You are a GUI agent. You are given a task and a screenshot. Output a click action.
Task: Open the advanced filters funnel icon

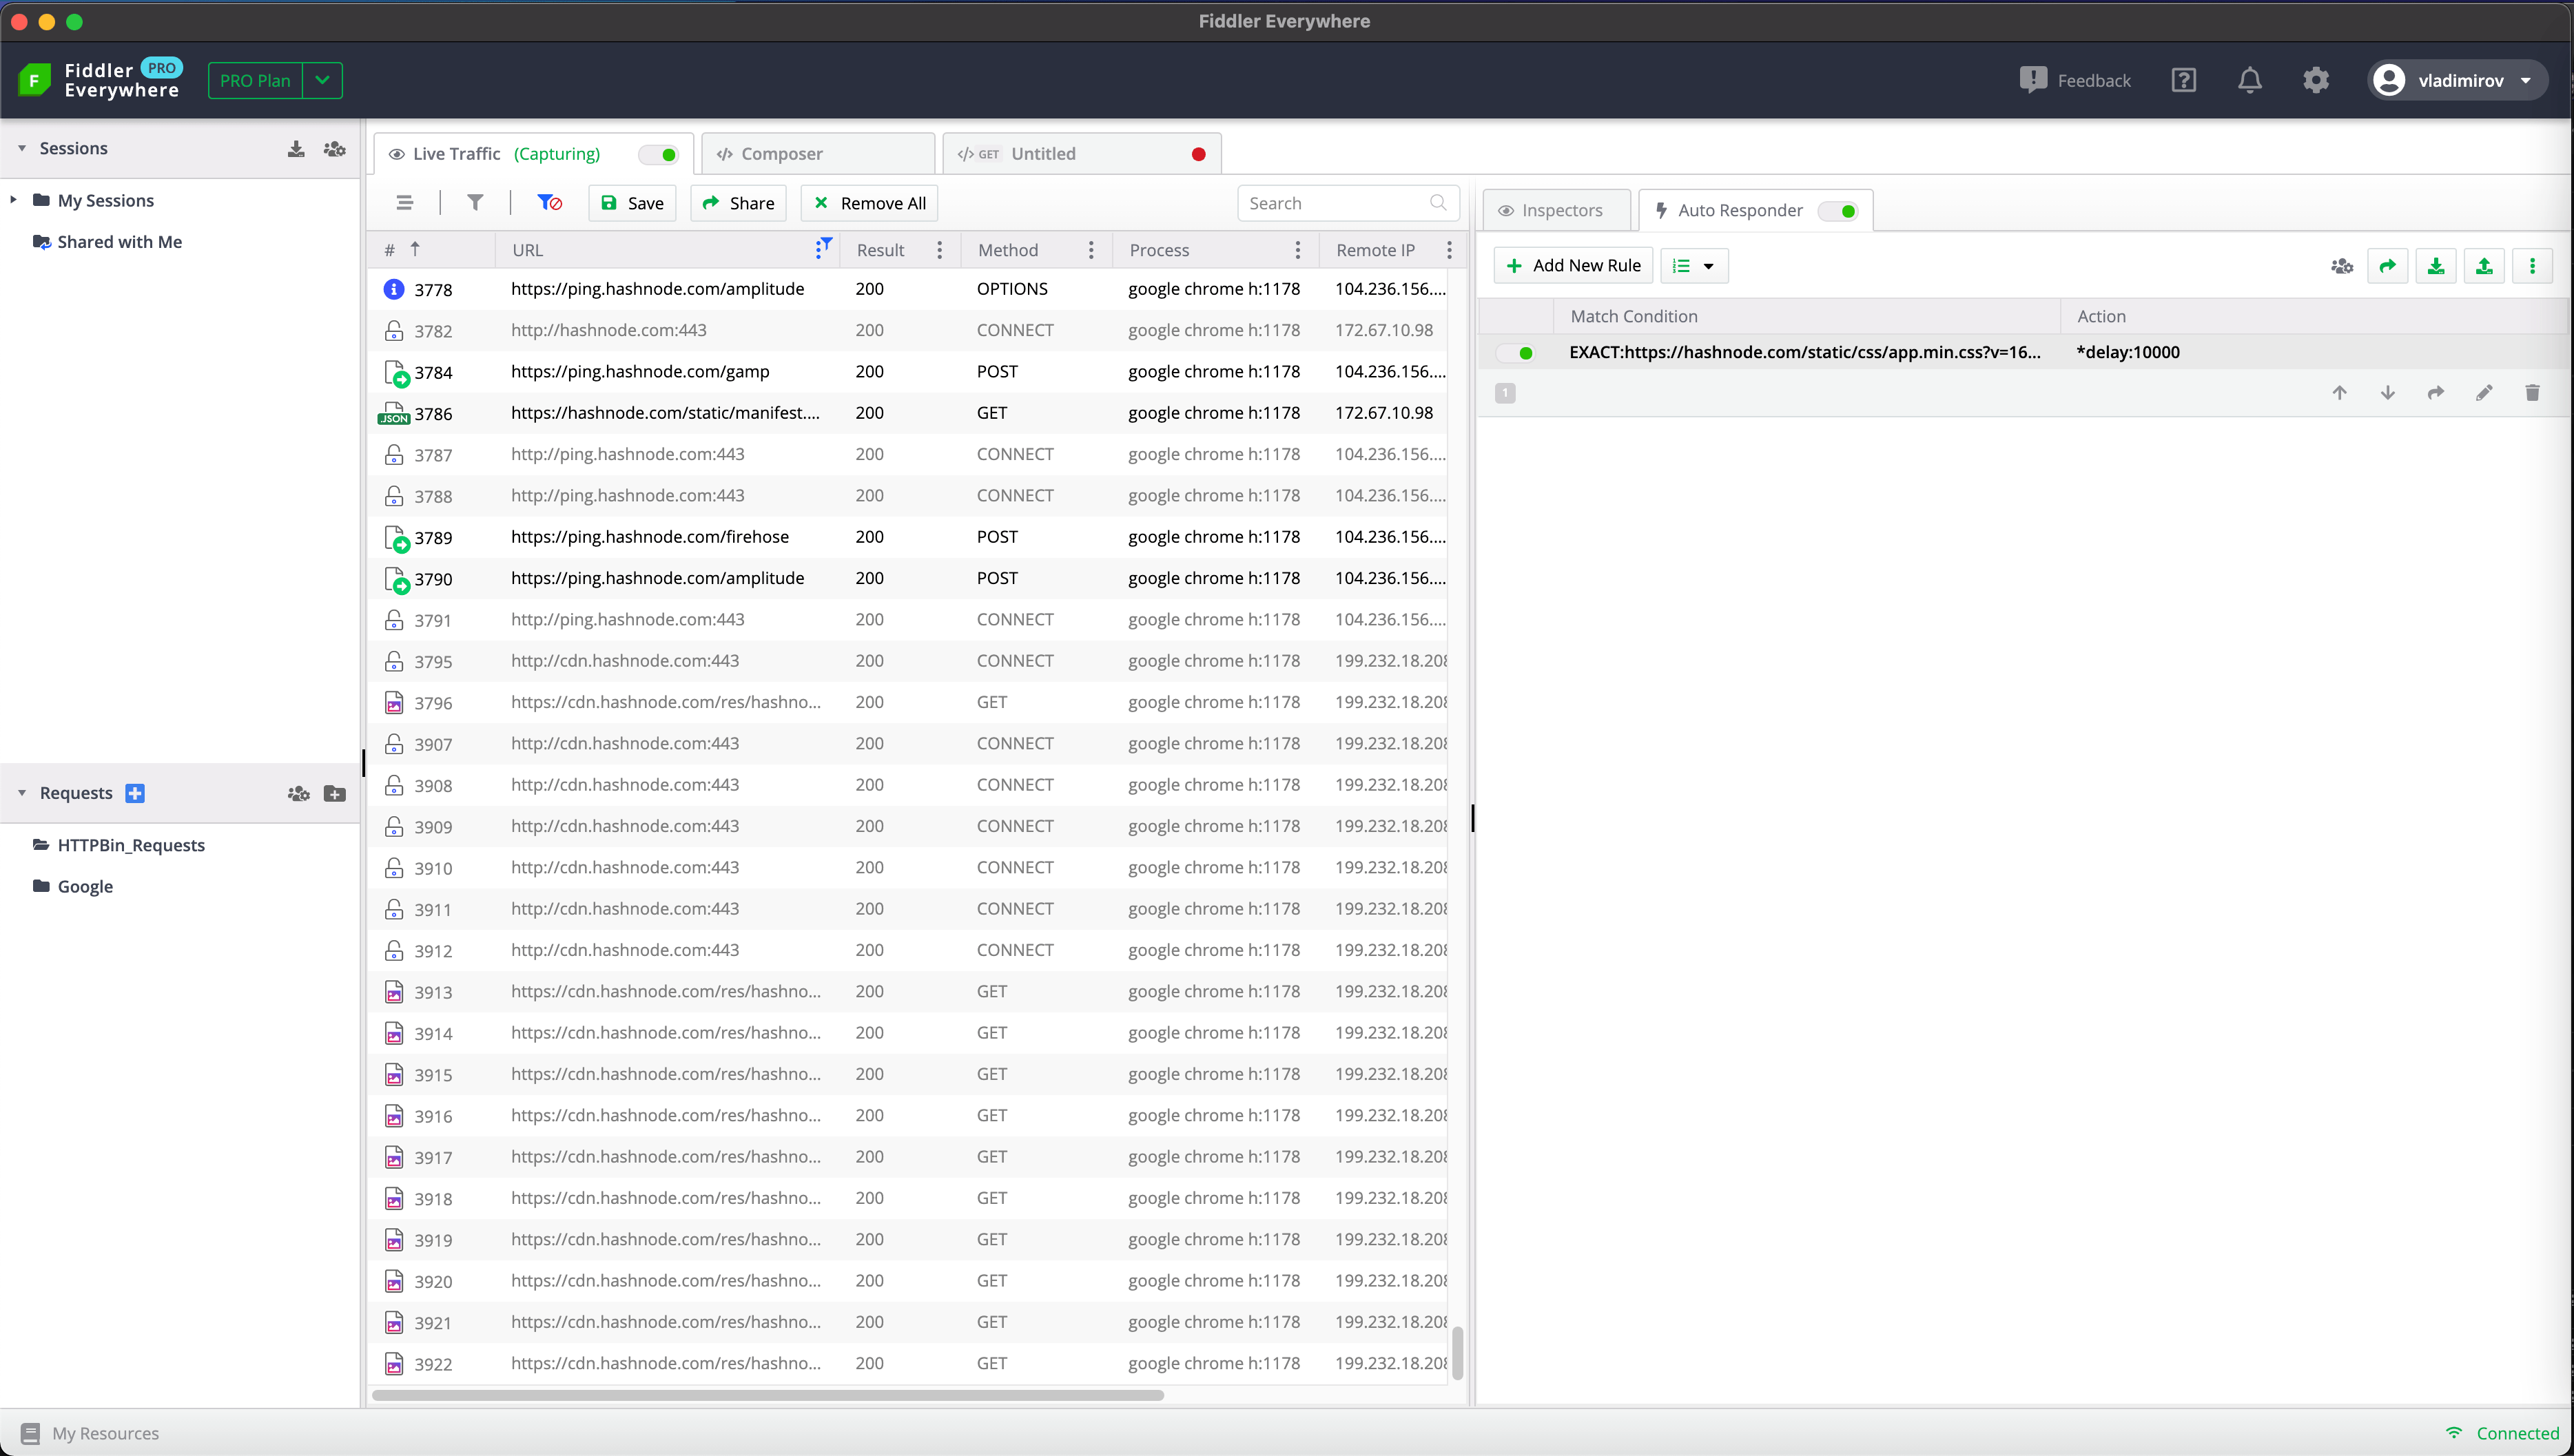[475, 203]
